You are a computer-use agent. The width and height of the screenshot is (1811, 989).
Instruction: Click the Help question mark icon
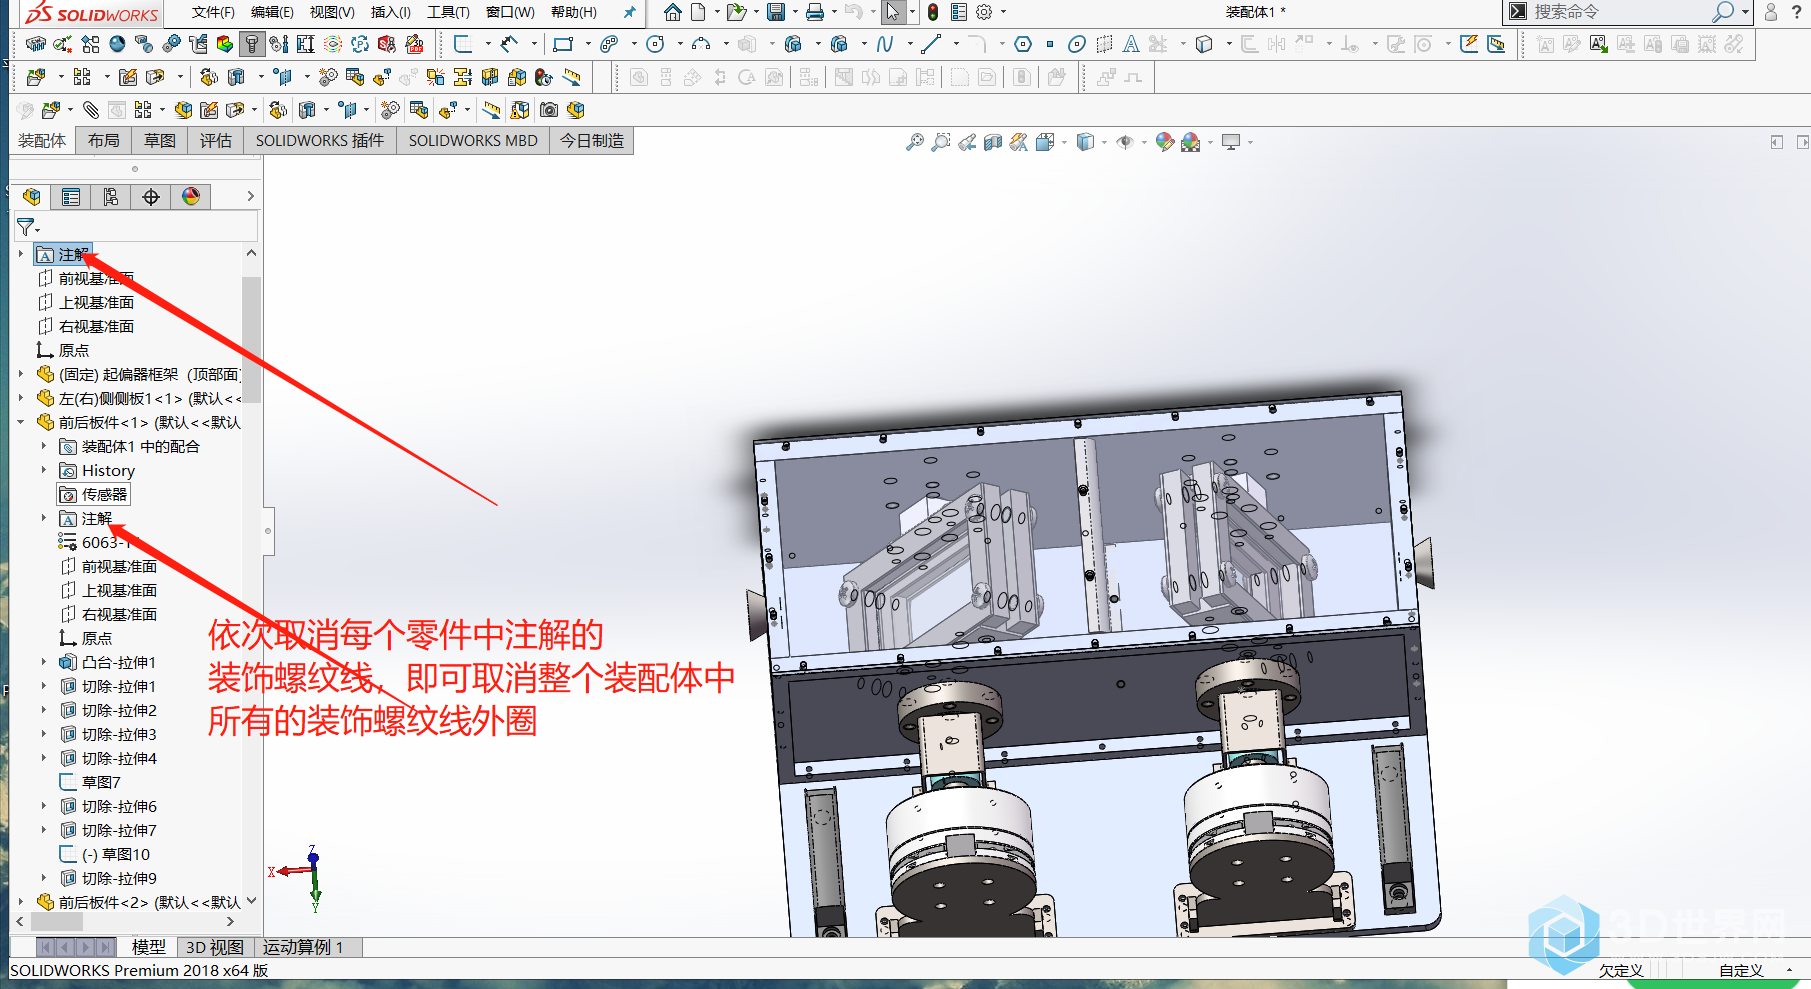[1796, 12]
